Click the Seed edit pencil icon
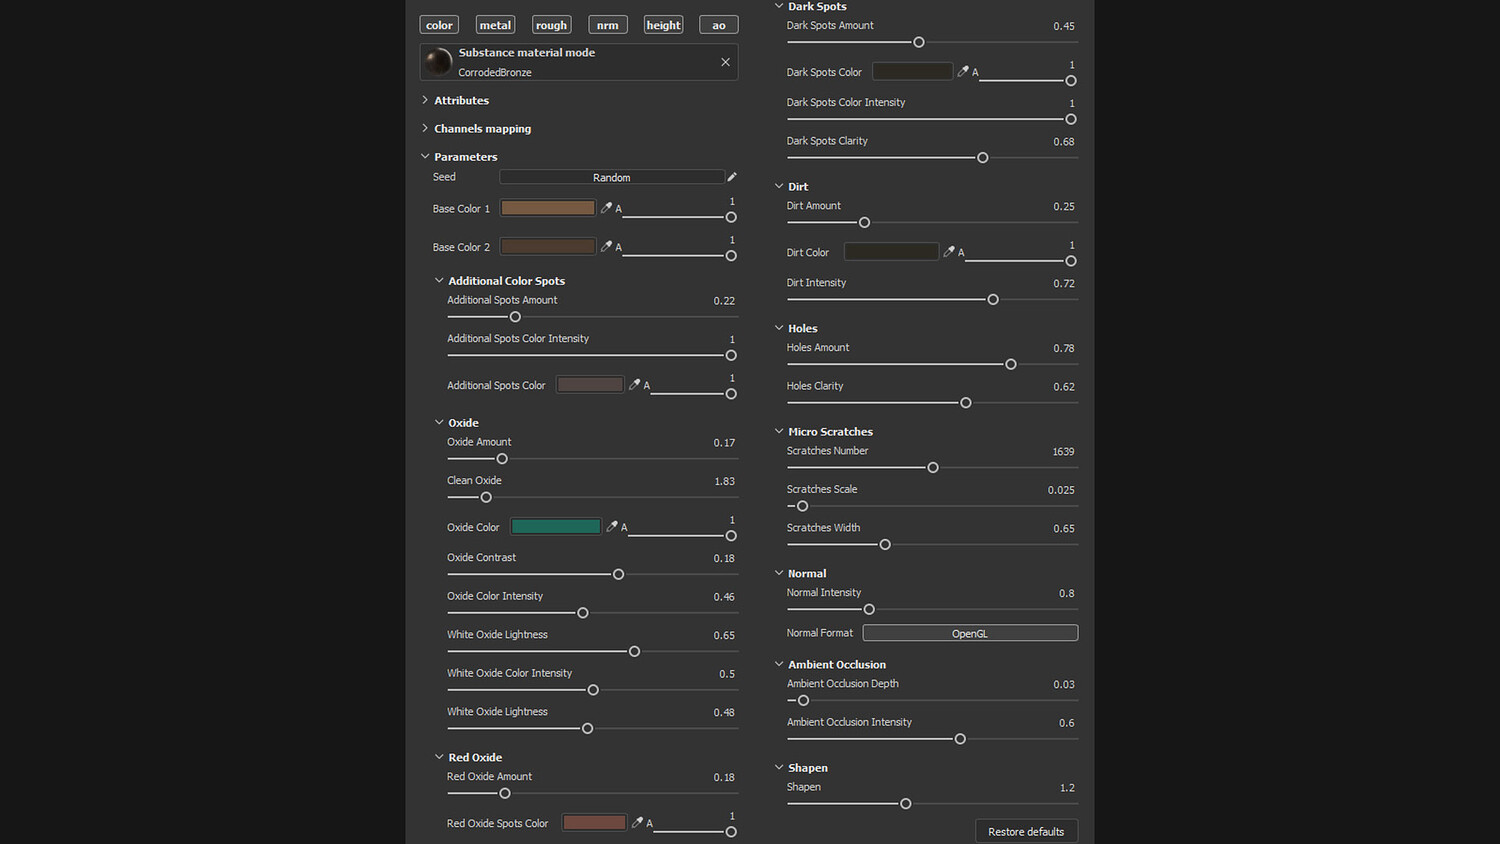Viewport: 1500px width, 844px height. tap(732, 177)
